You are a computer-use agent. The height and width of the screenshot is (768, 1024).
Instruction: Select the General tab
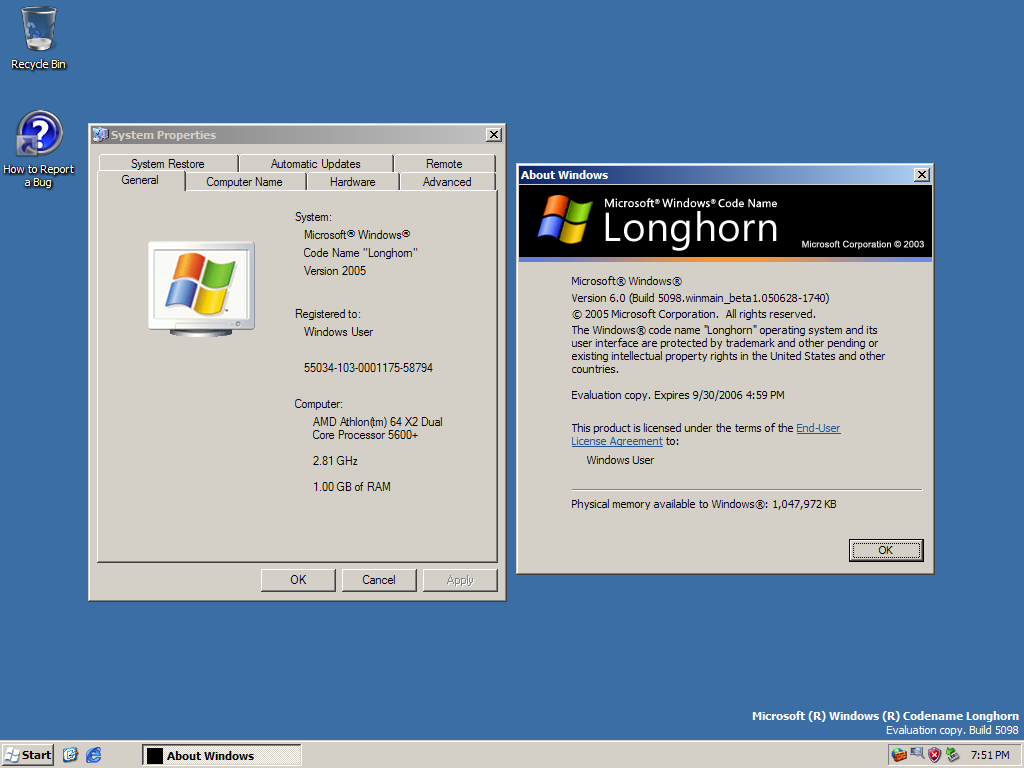pyautogui.click(x=140, y=180)
